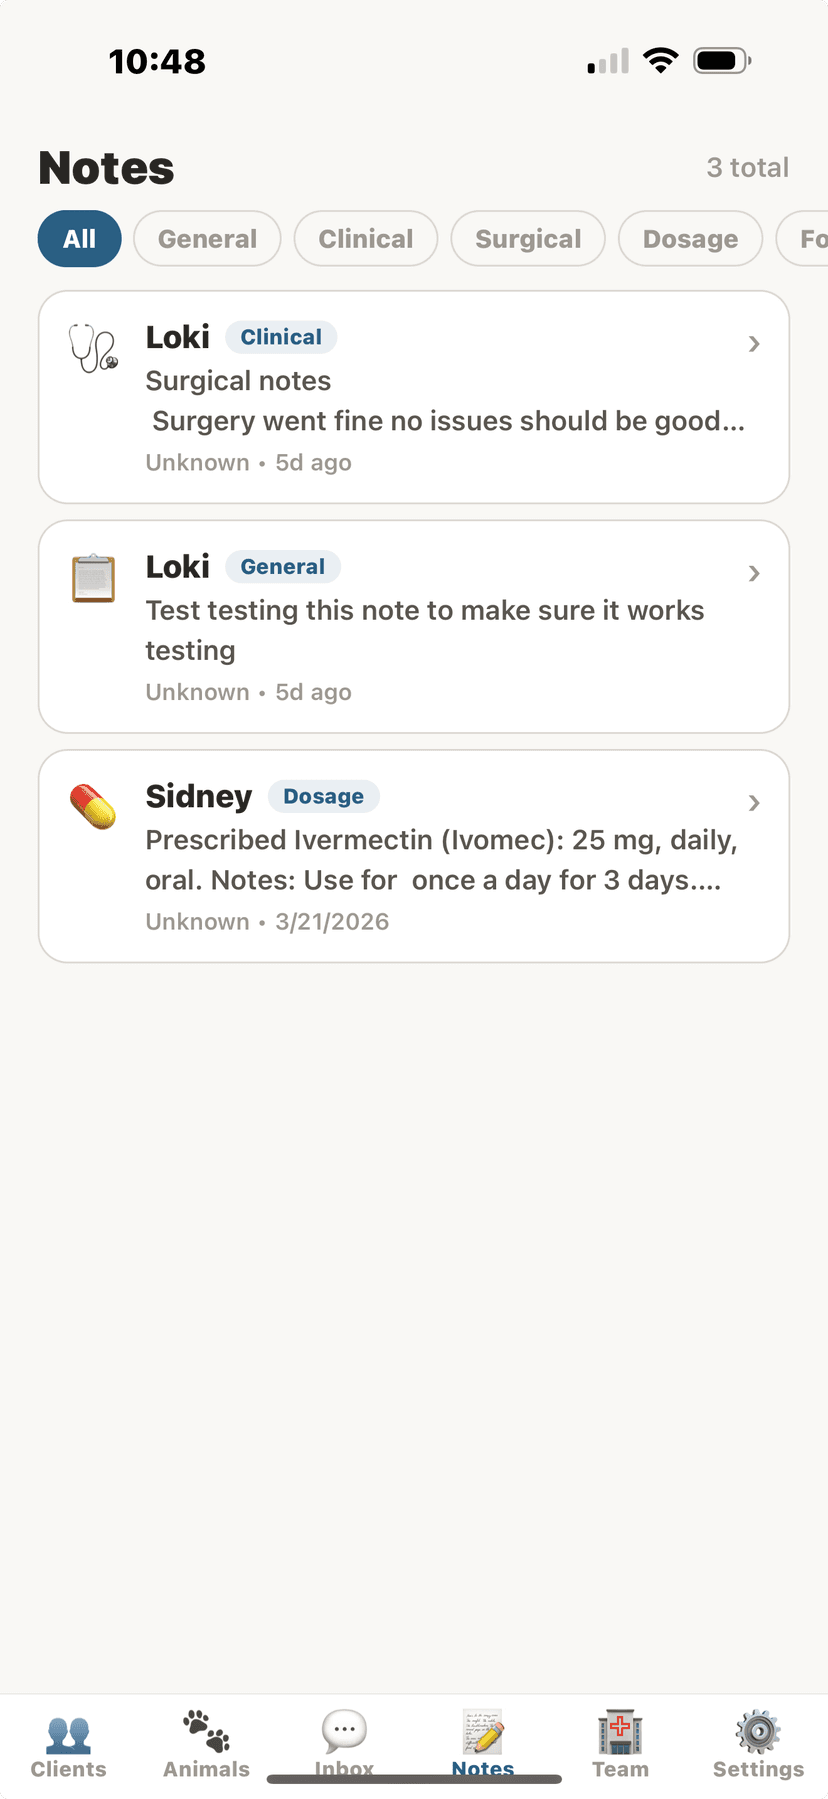Open the Settings gear icon
This screenshot has width=828, height=1799.
pyautogui.click(x=758, y=1732)
